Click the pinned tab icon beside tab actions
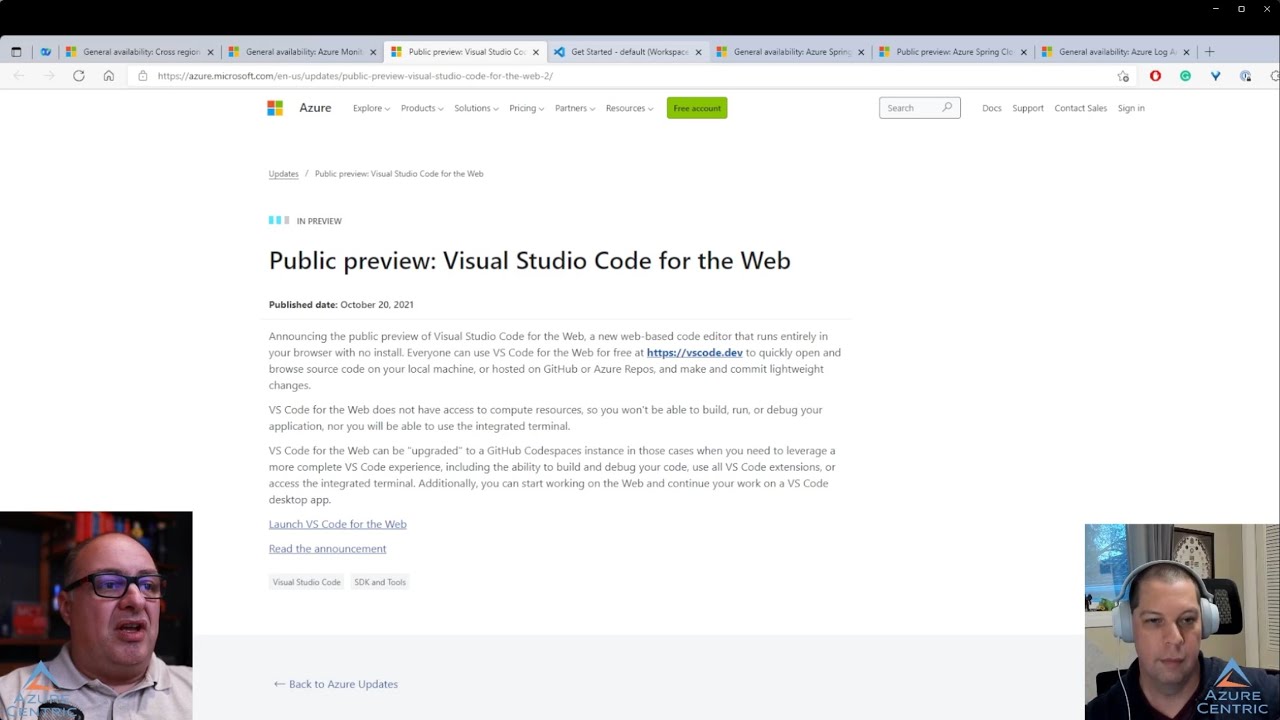The height and width of the screenshot is (720, 1280). (45, 52)
